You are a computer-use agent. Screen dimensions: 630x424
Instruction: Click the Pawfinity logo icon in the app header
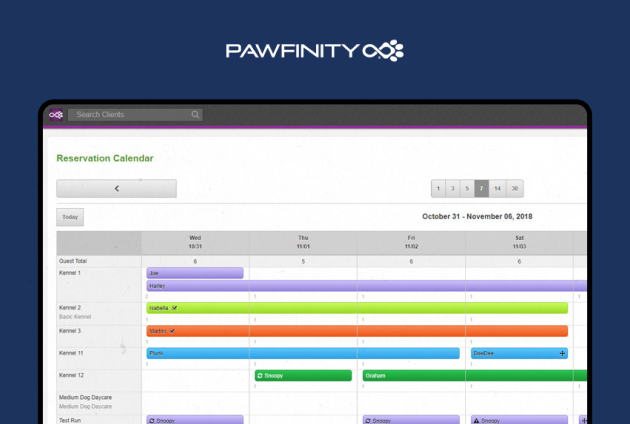[x=56, y=115]
